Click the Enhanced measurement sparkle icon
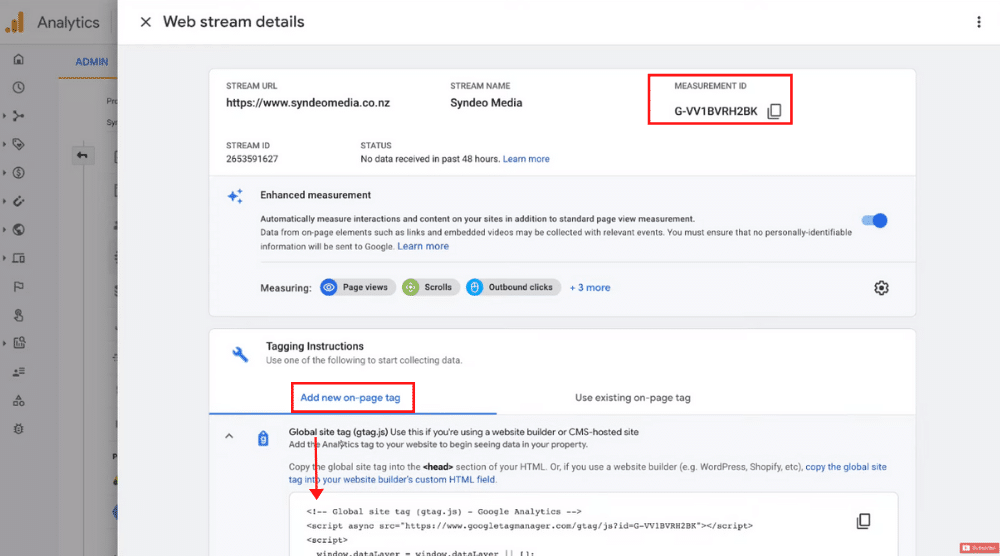The height and width of the screenshot is (556, 1000). tap(235, 196)
